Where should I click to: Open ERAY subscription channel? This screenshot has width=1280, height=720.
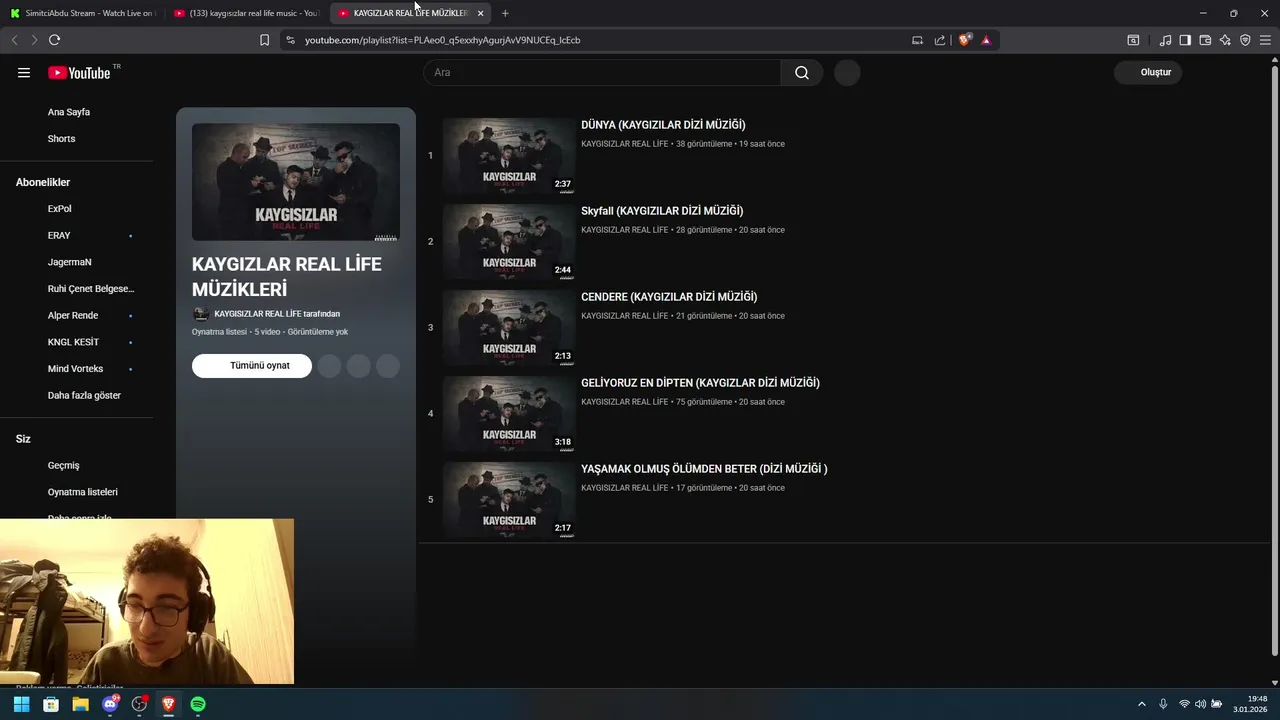point(59,235)
